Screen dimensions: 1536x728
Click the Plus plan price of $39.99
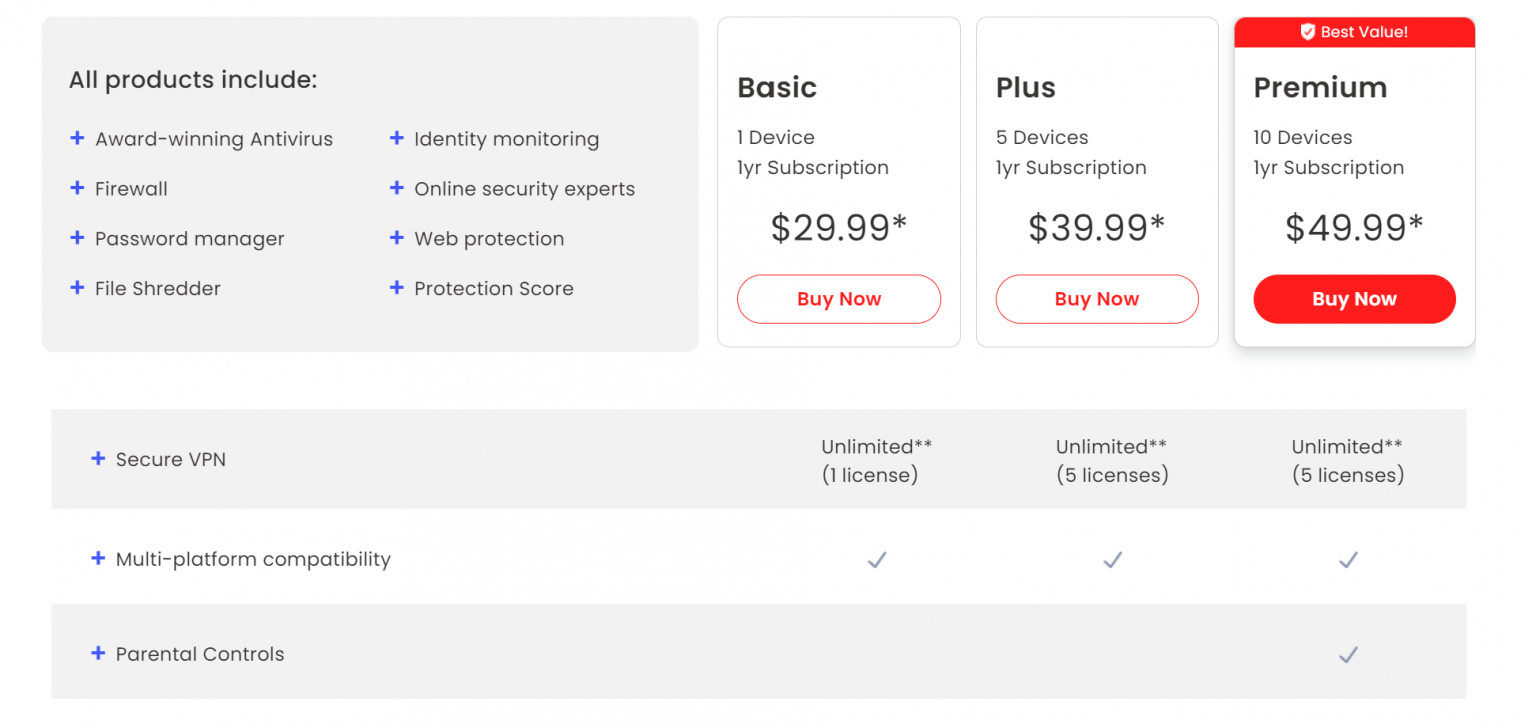tap(1097, 227)
